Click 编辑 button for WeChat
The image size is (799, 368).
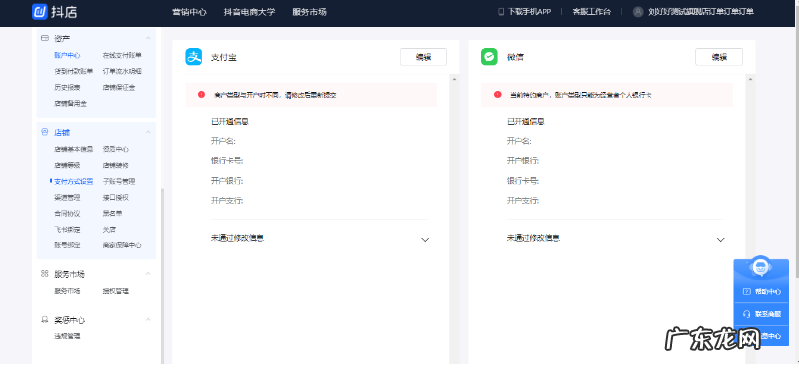pos(719,57)
